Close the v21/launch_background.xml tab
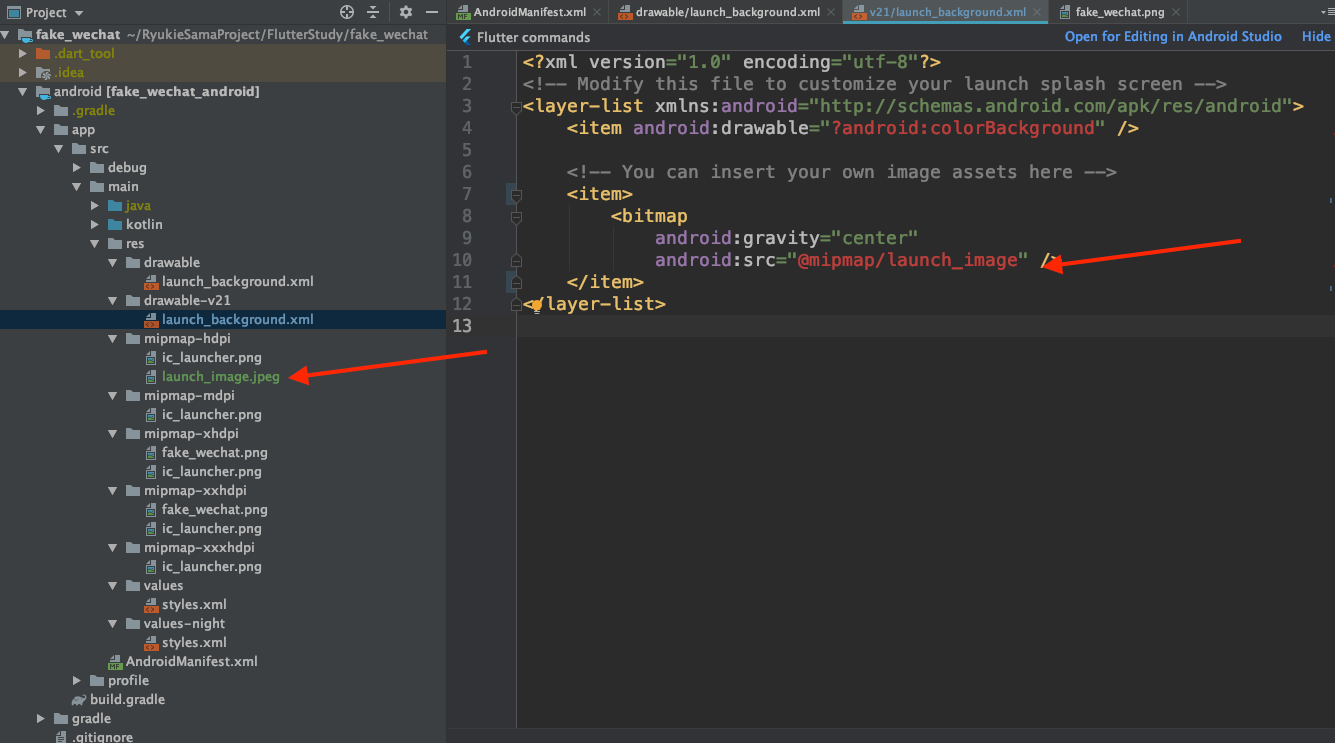The width and height of the screenshot is (1335, 743). [x=1035, y=12]
